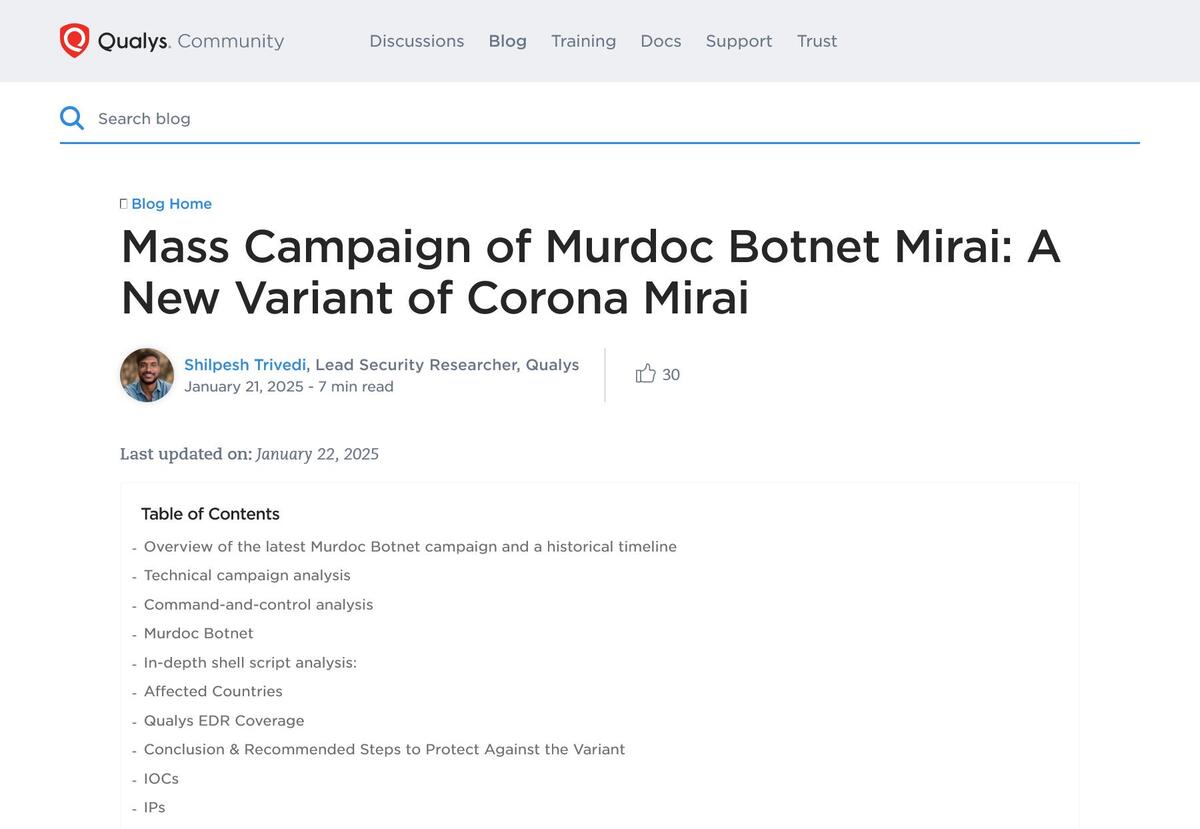Click the article title heading

click(590, 272)
